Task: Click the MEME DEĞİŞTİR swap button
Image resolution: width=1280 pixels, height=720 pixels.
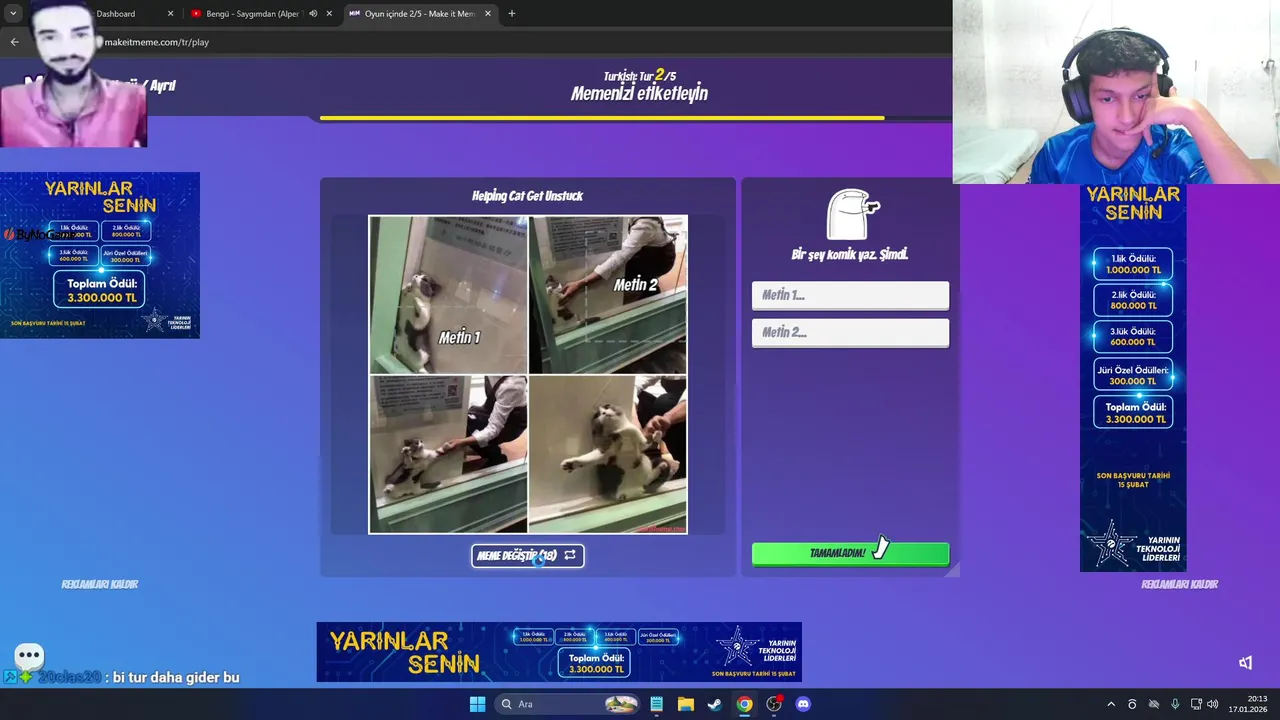Action: [x=528, y=555]
